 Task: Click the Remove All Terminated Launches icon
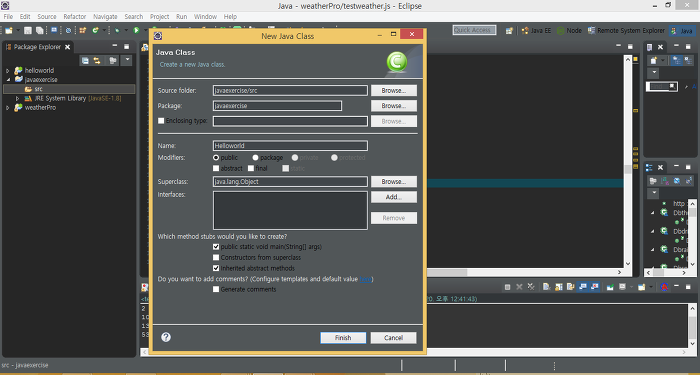coord(531,287)
